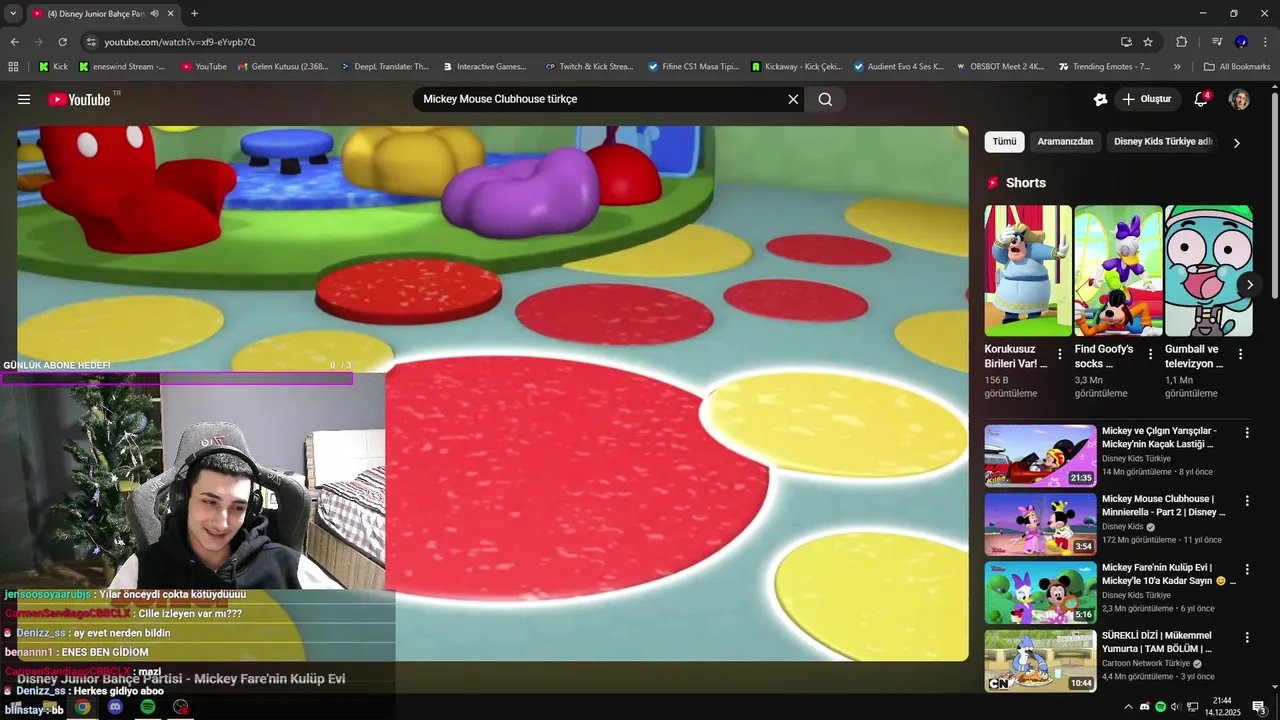The width and height of the screenshot is (1280, 720).
Task: Select the Tümü filter chip
Action: coord(1004,142)
